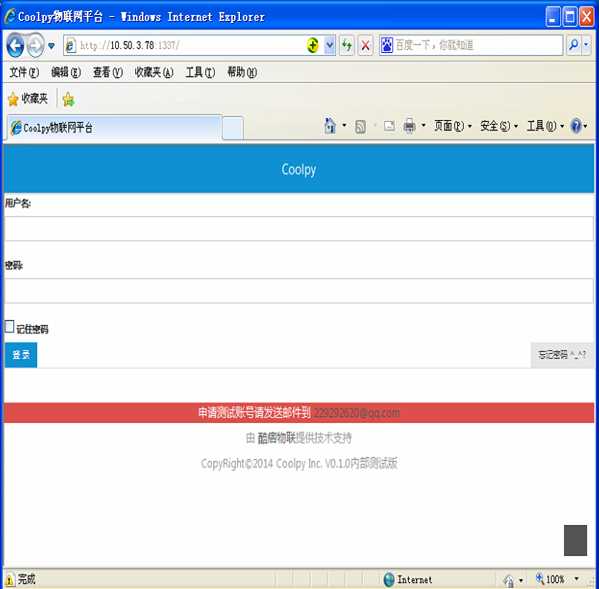The width and height of the screenshot is (599, 589).
Task: Open recent pages dropdown beside Forward button
Action: click(x=51, y=46)
